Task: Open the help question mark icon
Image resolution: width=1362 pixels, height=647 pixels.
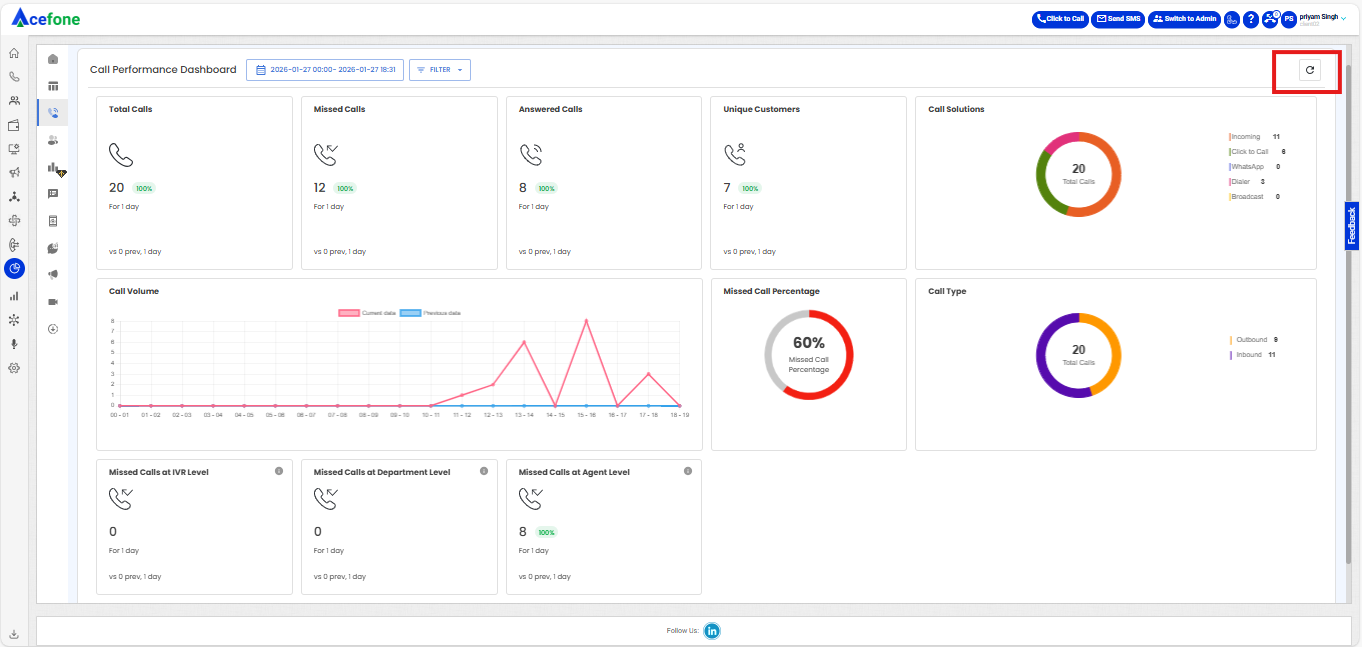Action: tap(1250, 19)
